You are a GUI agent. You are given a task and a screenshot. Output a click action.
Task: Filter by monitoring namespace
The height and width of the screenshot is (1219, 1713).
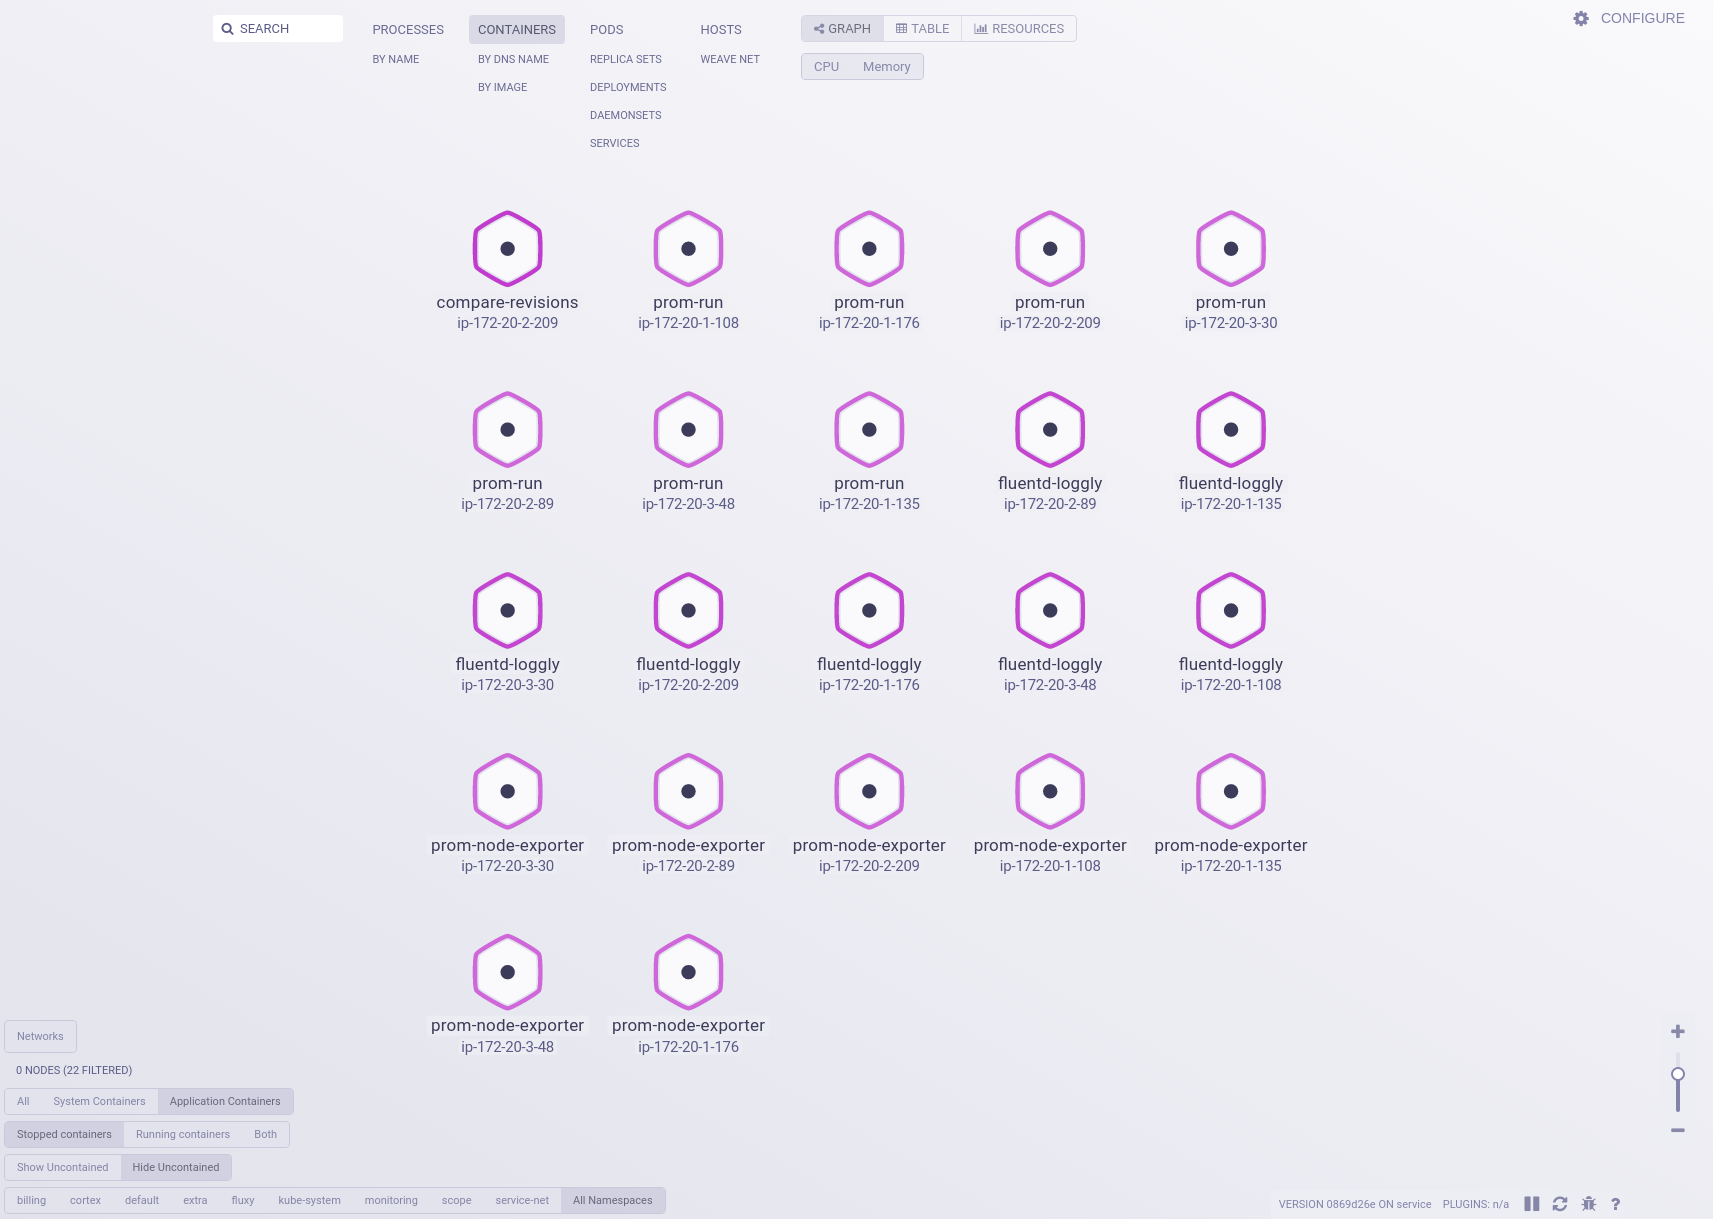391,1201
